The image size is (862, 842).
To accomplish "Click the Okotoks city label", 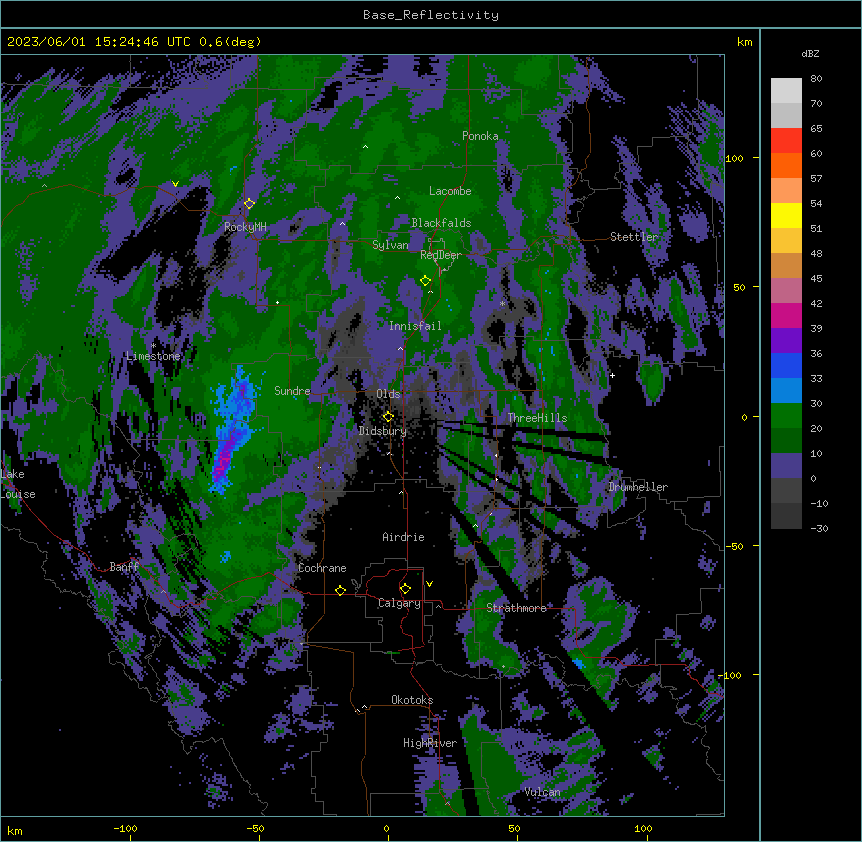I will (412, 700).
